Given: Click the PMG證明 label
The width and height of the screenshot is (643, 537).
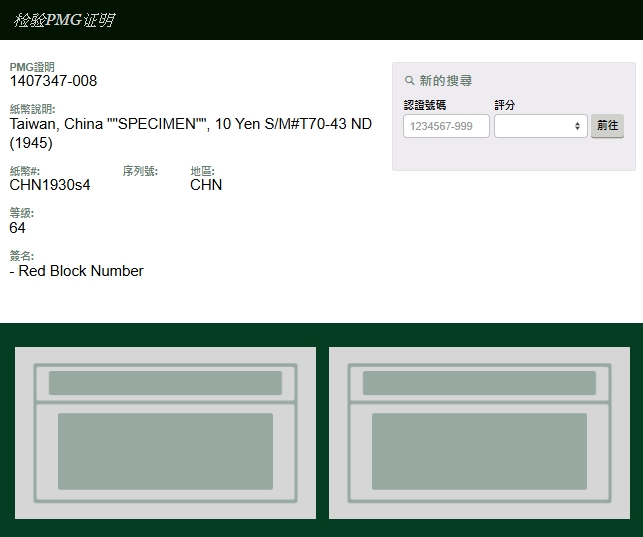Looking at the screenshot, I should [x=32, y=67].
